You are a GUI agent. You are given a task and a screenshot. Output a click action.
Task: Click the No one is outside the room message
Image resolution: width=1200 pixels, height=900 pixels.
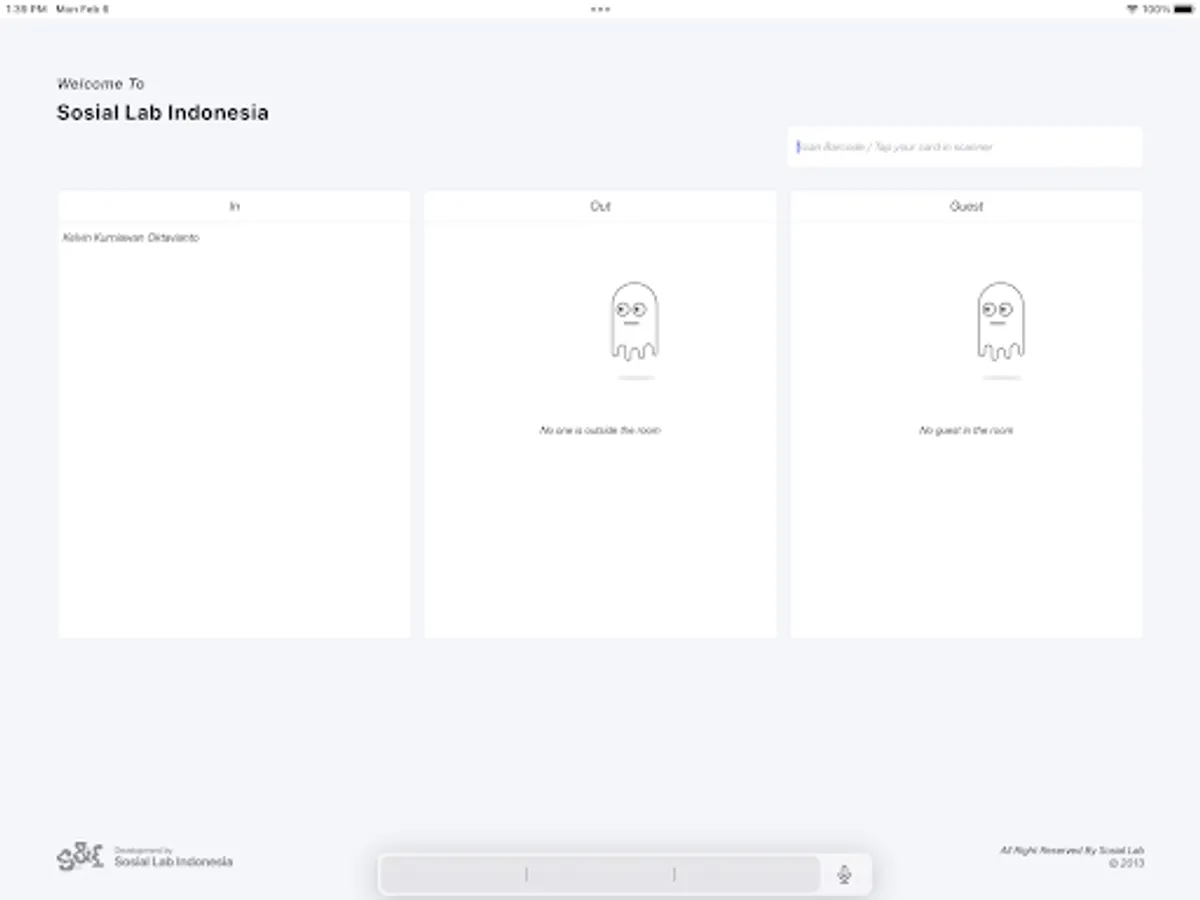pos(600,430)
